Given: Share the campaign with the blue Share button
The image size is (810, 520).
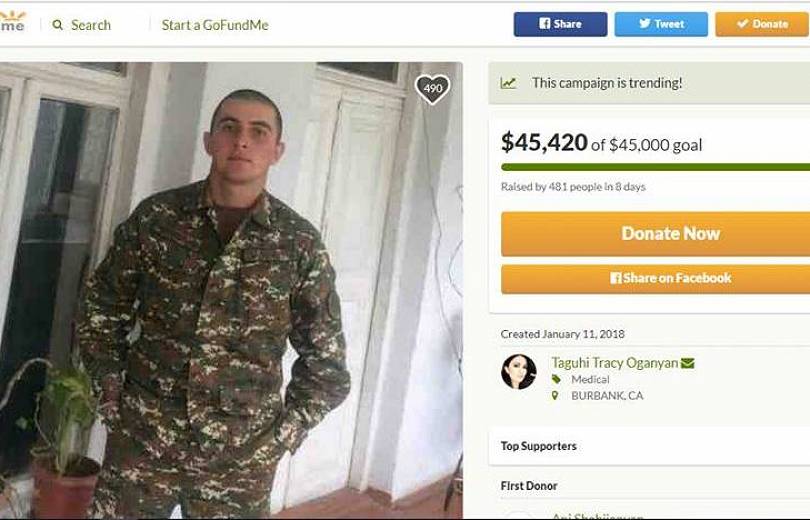Looking at the screenshot, I should pyautogui.click(x=560, y=24).
